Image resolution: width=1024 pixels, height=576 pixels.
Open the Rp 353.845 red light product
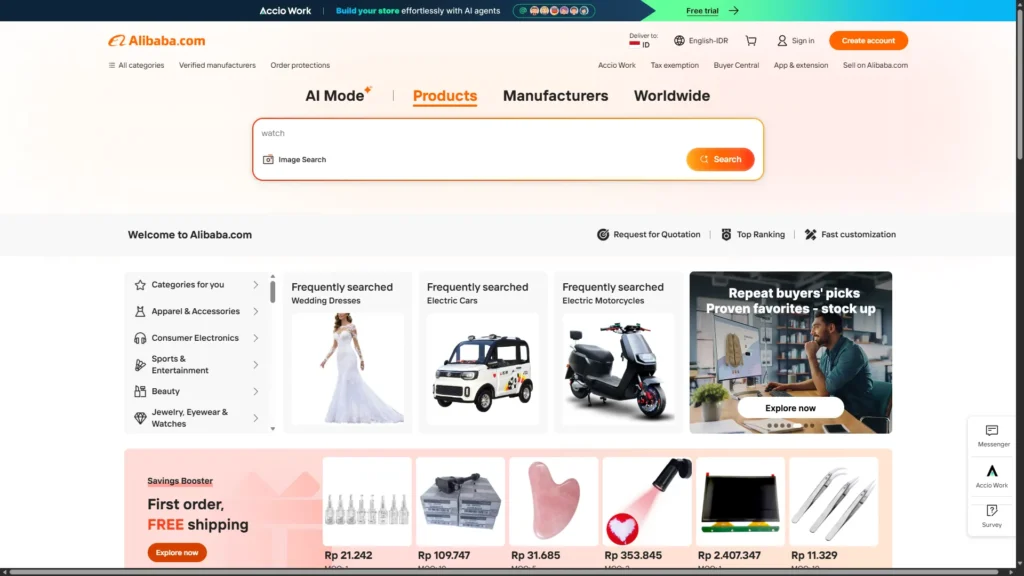pos(647,502)
